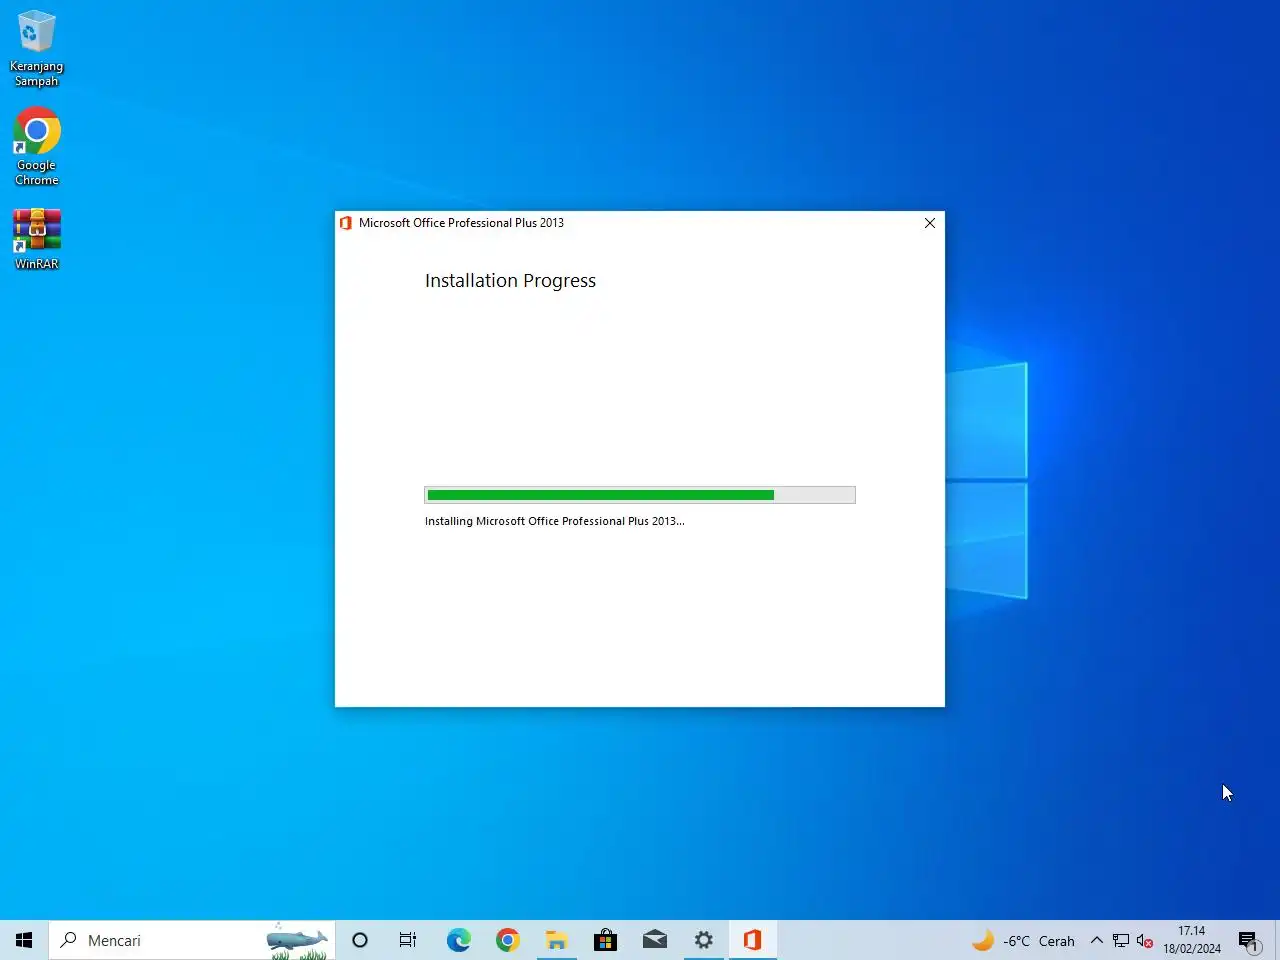Expand hidden system tray icons chevron

pyautogui.click(x=1097, y=940)
